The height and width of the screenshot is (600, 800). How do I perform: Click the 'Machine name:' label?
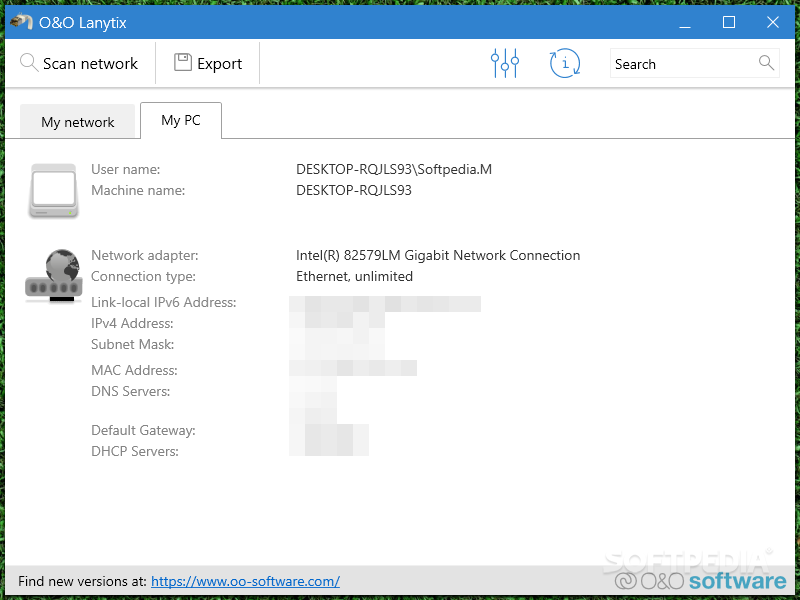138,190
